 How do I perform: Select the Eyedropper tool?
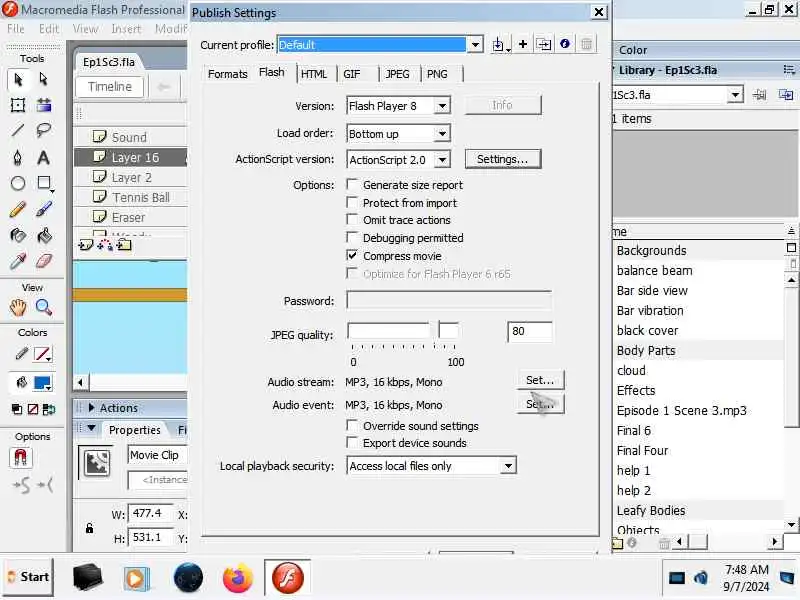[18, 261]
